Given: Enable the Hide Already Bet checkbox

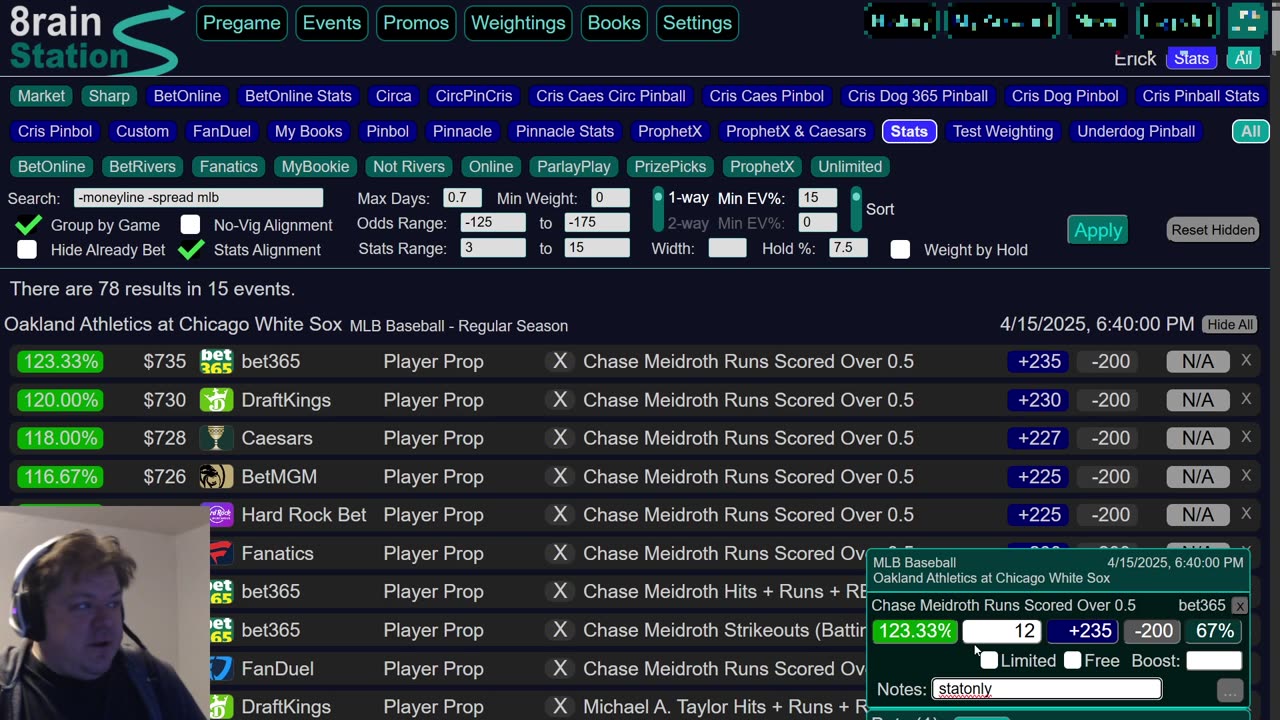Looking at the screenshot, I should tap(27, 249).
